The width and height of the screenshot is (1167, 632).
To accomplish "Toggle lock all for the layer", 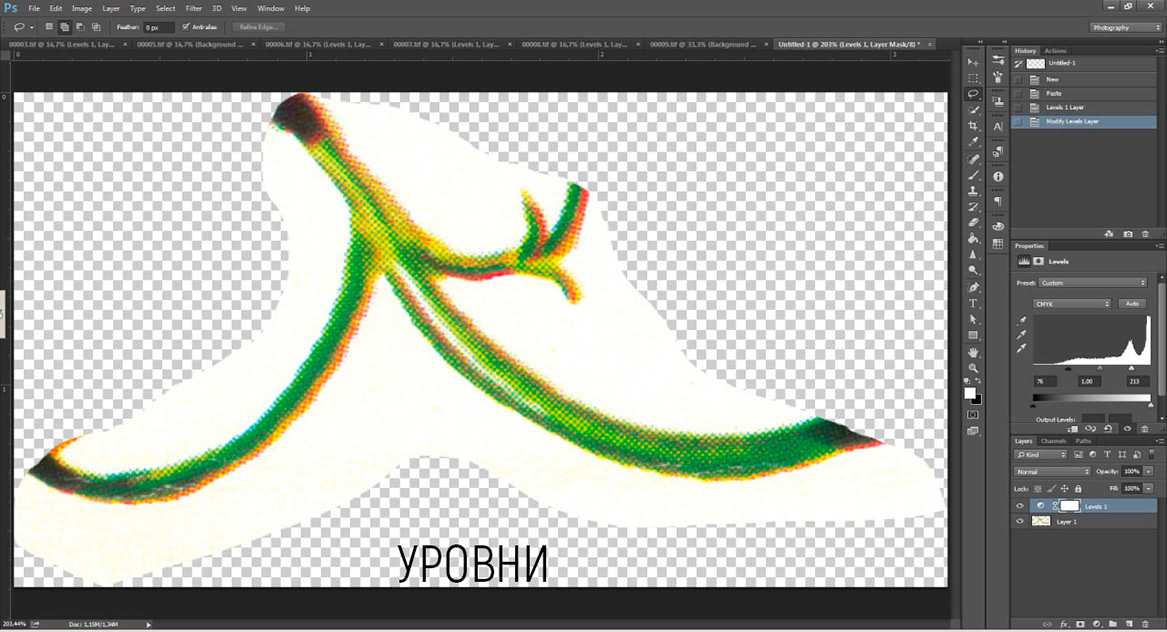I will point(1078,489).
